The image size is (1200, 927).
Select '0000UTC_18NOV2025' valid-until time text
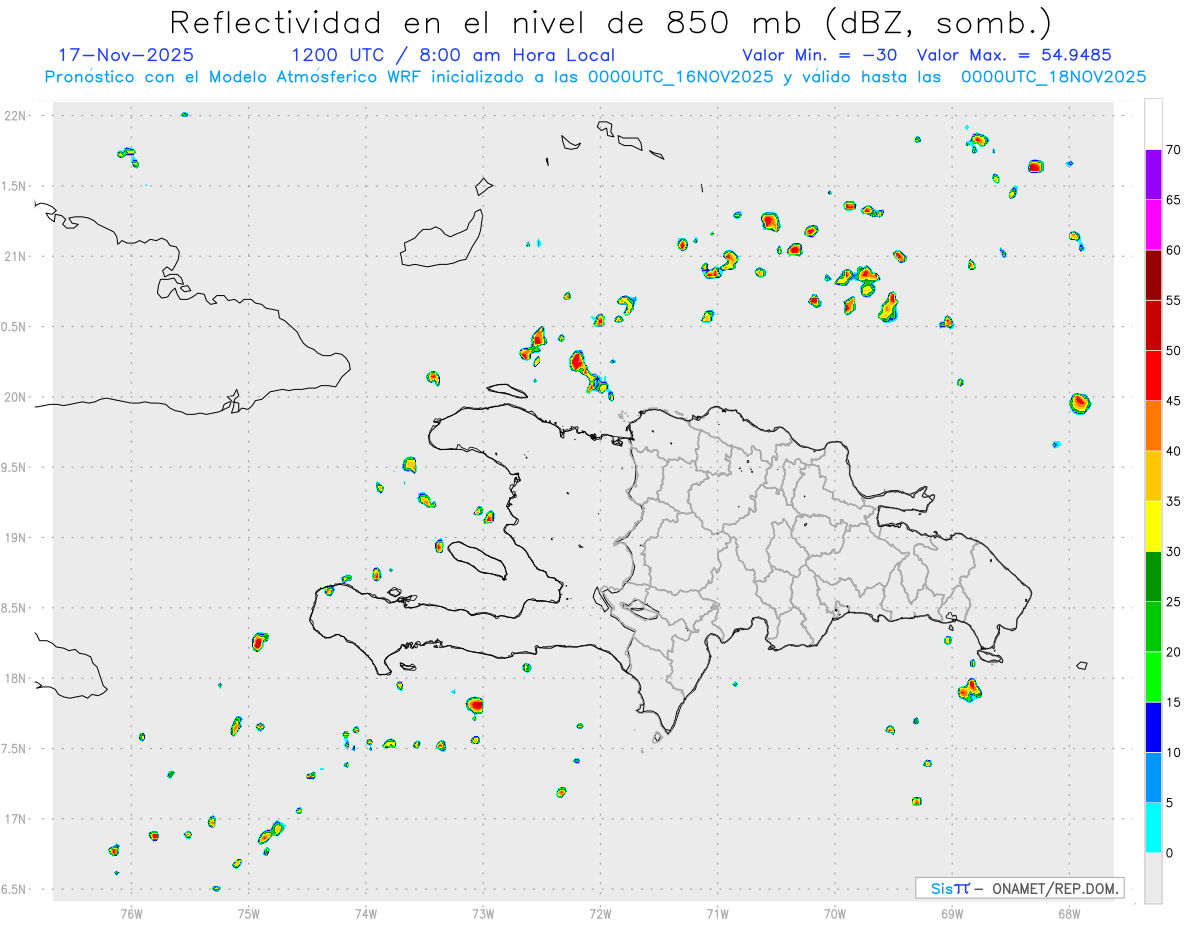(1053, 77)
